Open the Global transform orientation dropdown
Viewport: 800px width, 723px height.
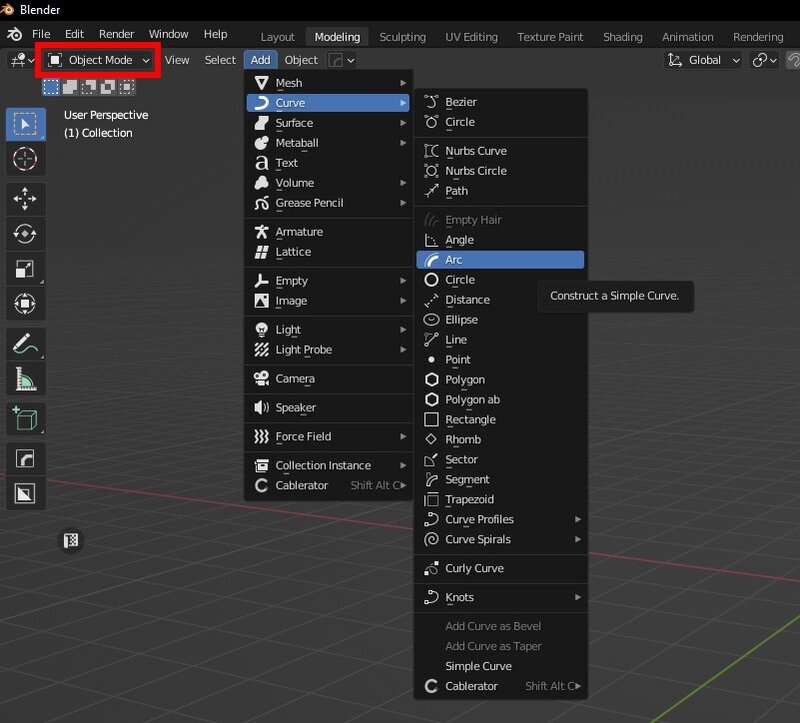pyautogui.click(x=704, y=60)
